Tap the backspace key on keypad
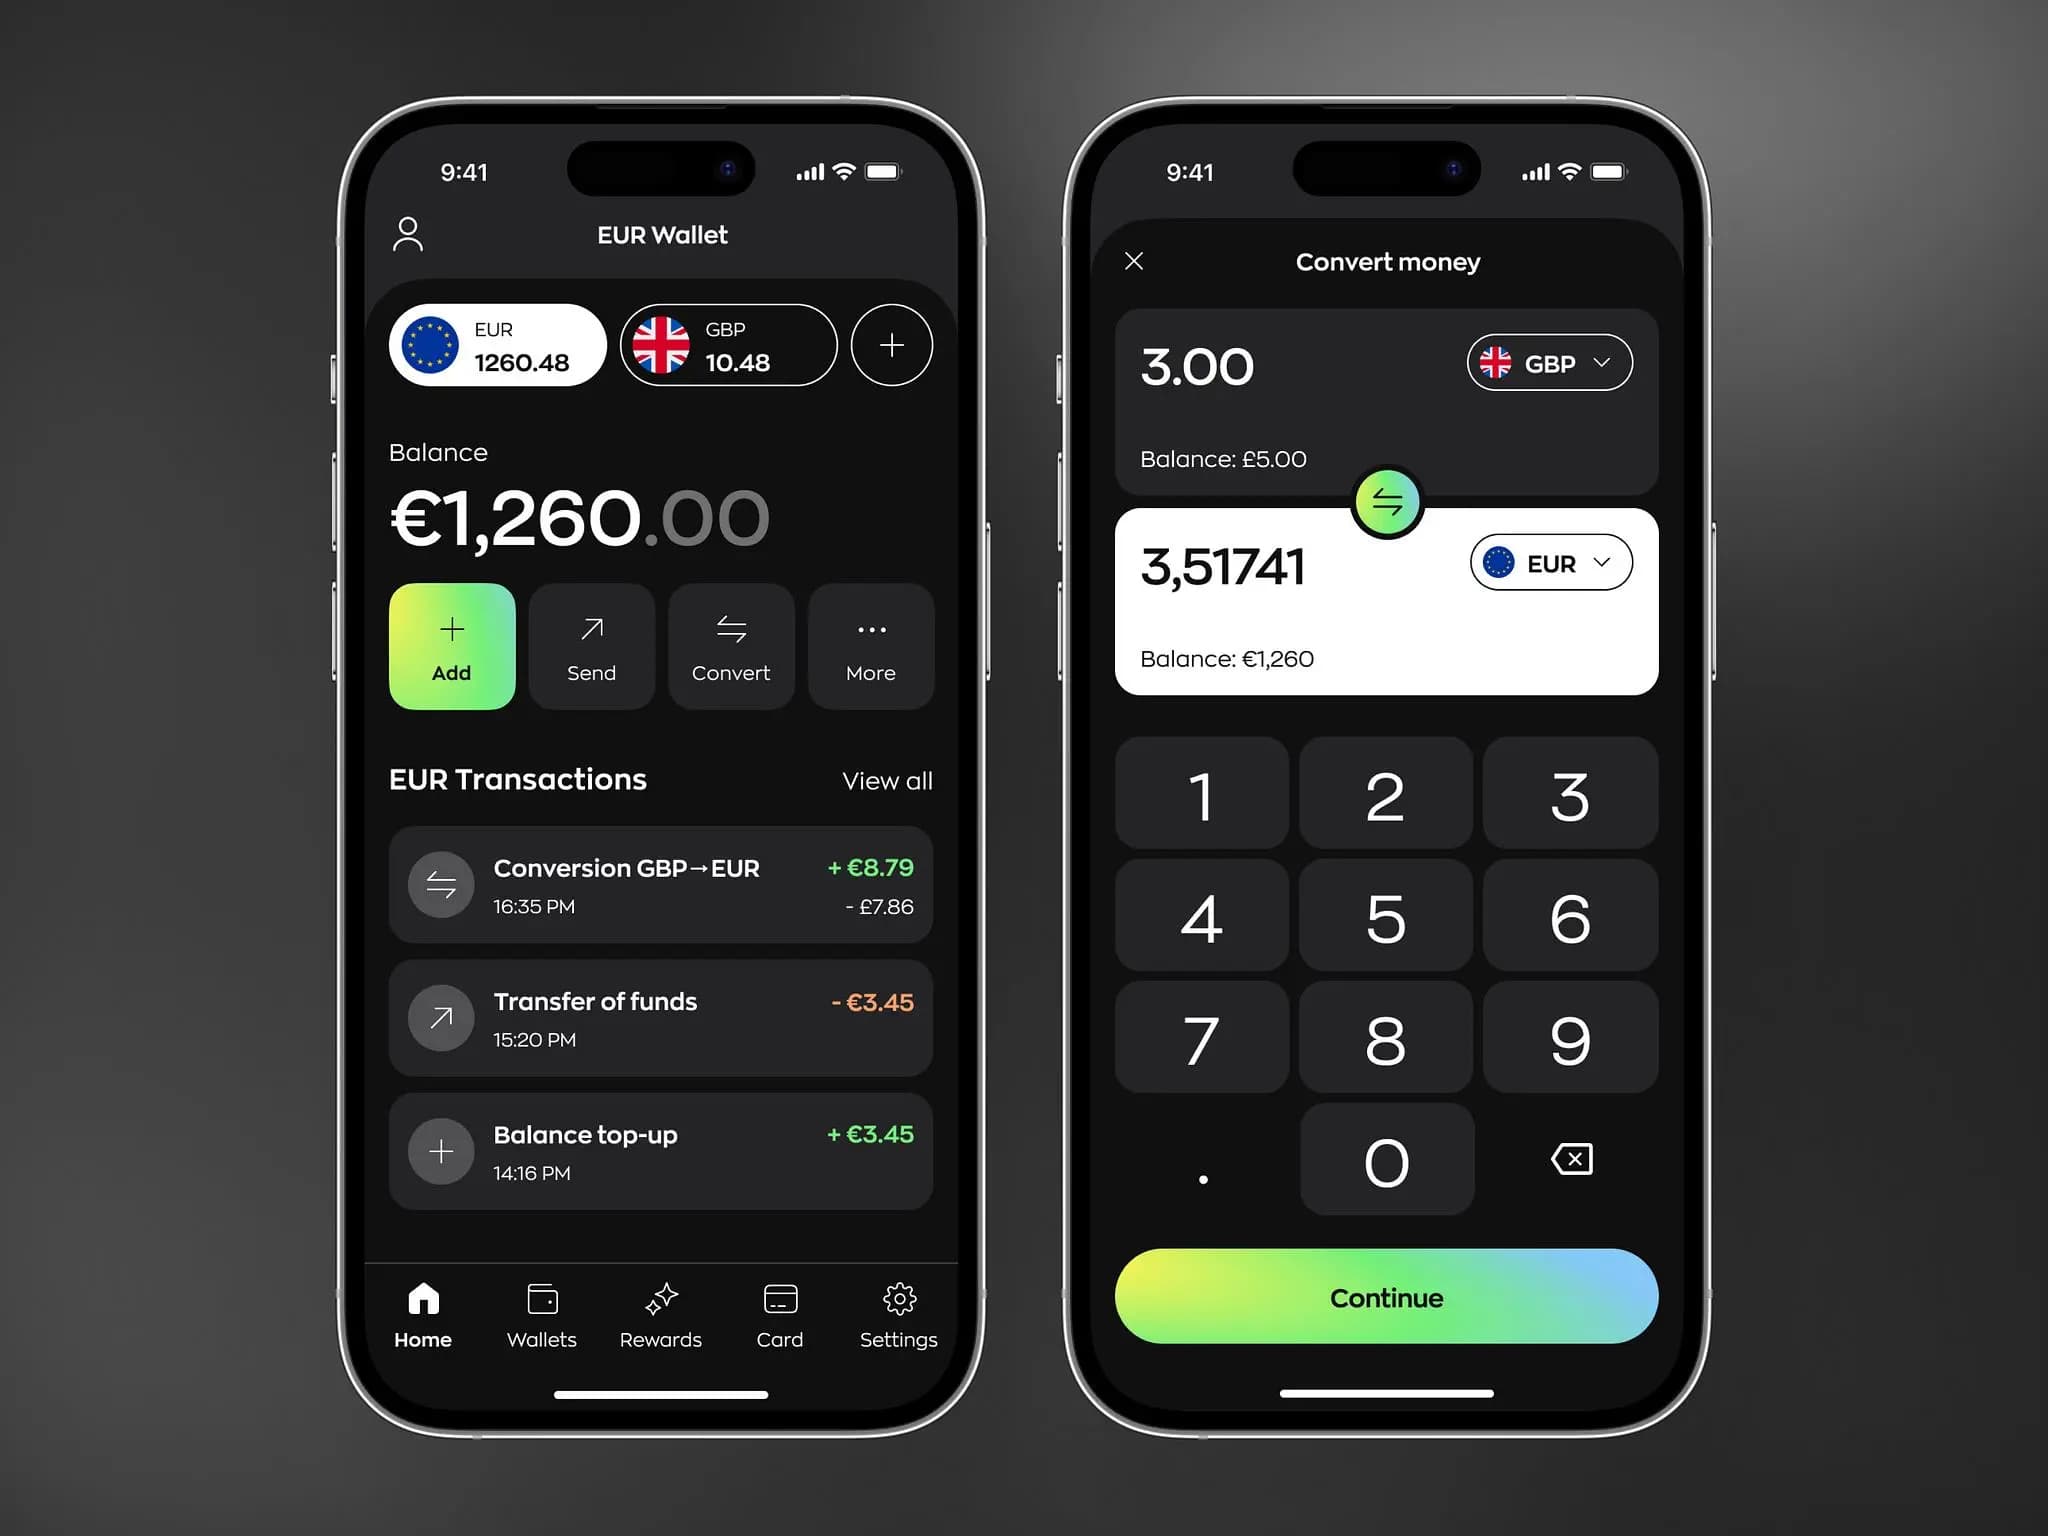 [x=1572, y=1158]
